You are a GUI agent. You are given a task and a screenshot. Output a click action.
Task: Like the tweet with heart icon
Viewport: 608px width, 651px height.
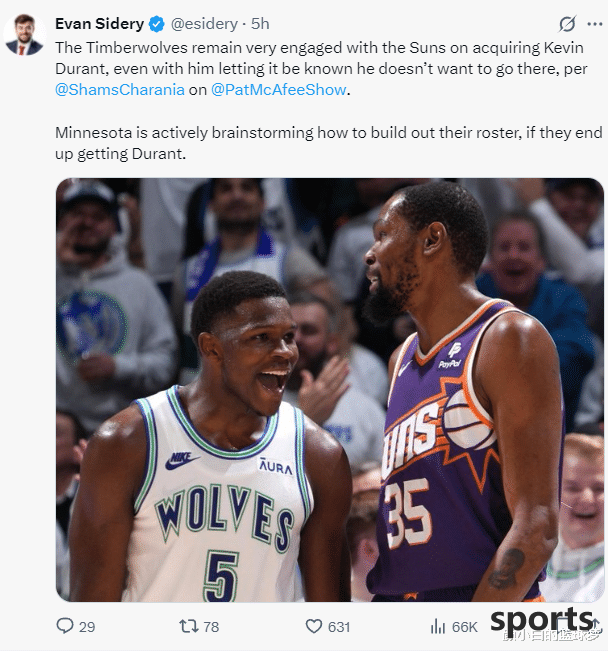(x=314, y=626)
